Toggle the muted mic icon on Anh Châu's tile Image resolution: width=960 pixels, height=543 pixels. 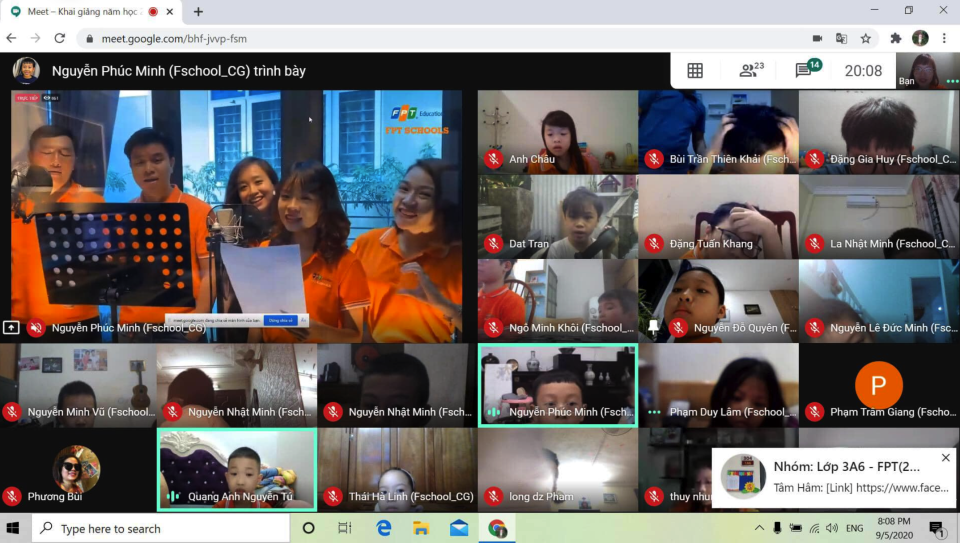[493, 159]
